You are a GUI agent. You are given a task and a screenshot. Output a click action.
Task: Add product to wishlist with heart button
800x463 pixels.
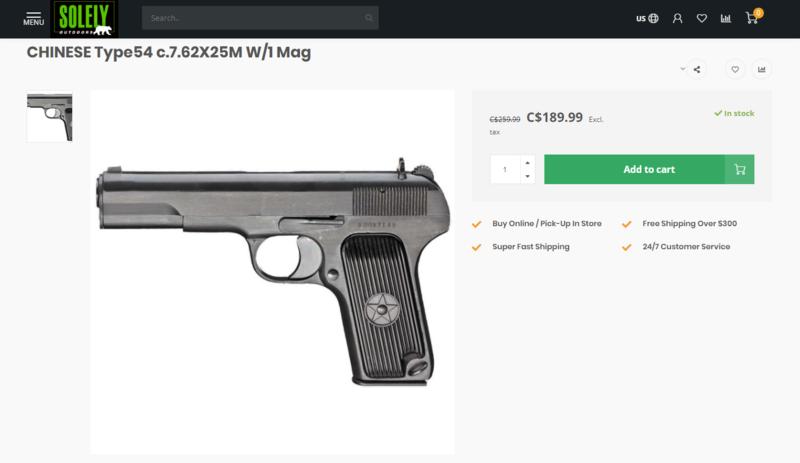(735, 70)
